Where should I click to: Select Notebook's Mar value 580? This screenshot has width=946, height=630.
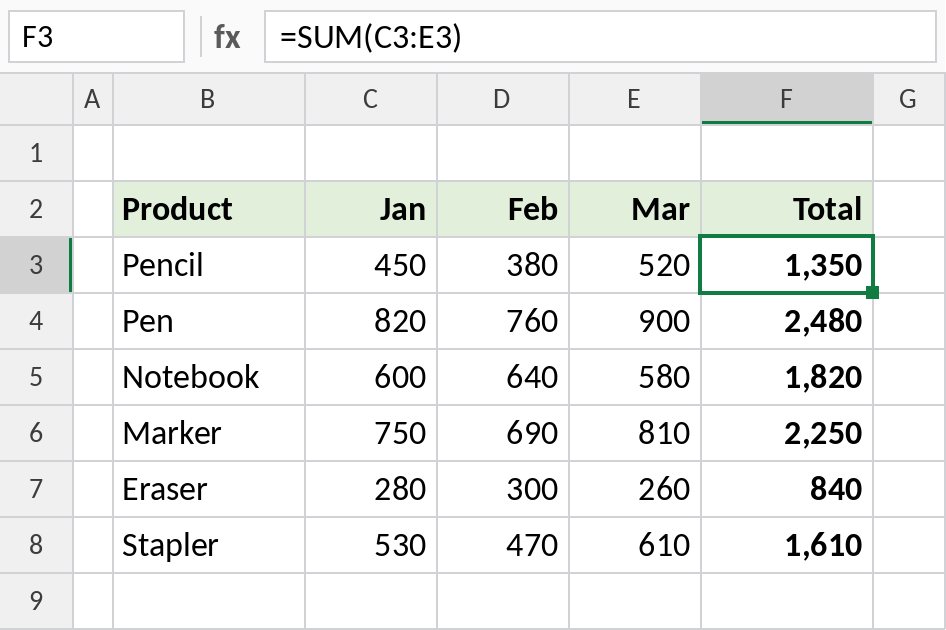[635, 377]
